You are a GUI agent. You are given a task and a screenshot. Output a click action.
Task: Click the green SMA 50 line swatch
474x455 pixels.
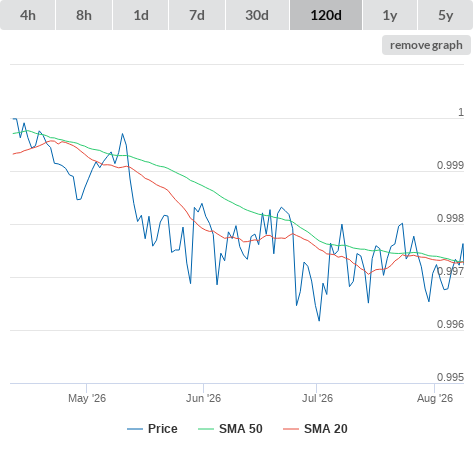coord(206,429)
